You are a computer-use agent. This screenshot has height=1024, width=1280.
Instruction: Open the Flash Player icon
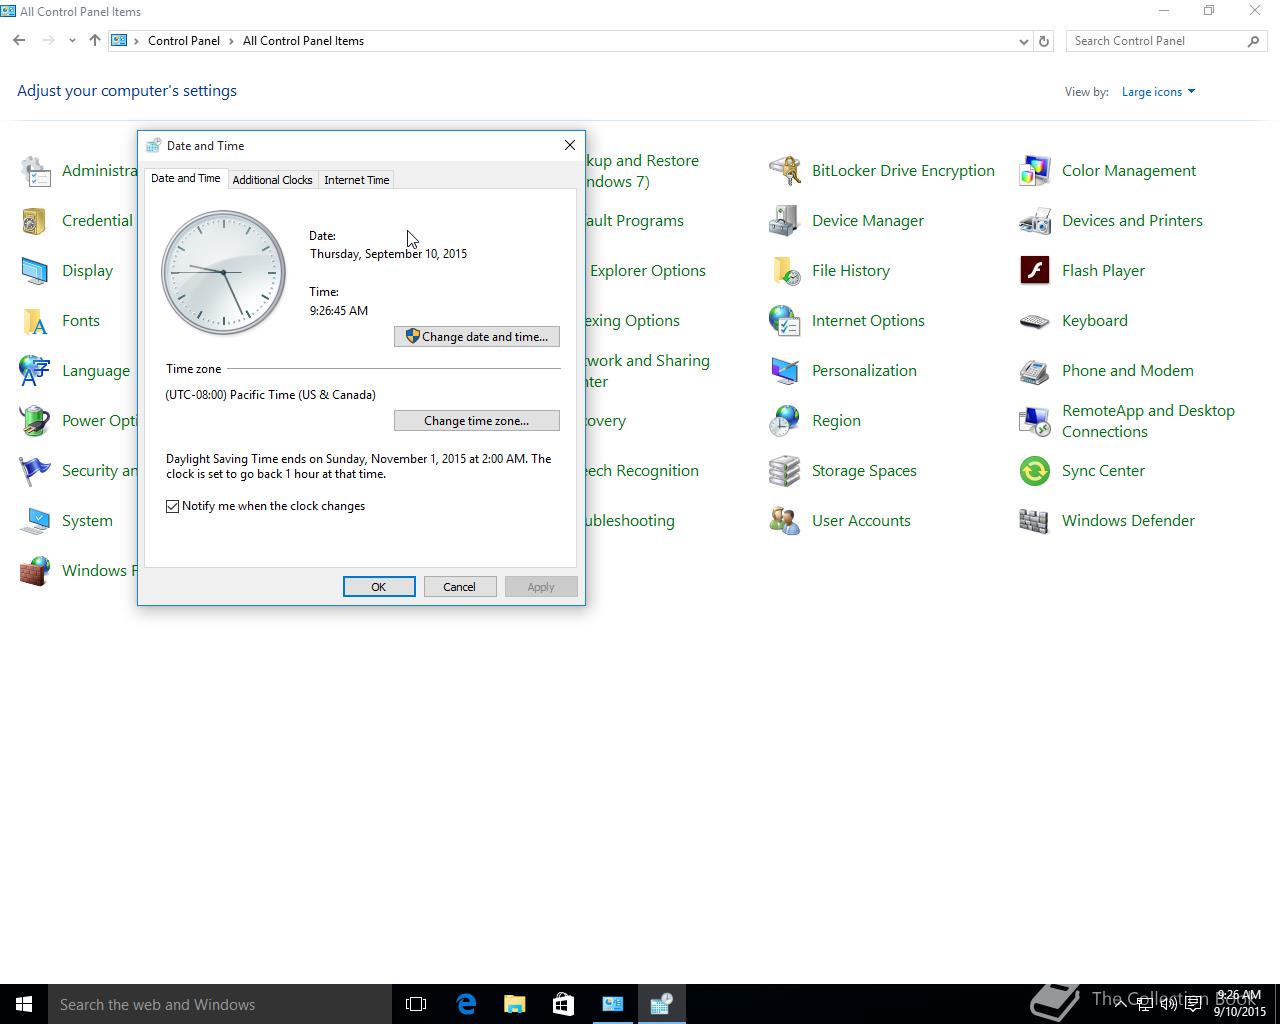(x=1035, y=271)
